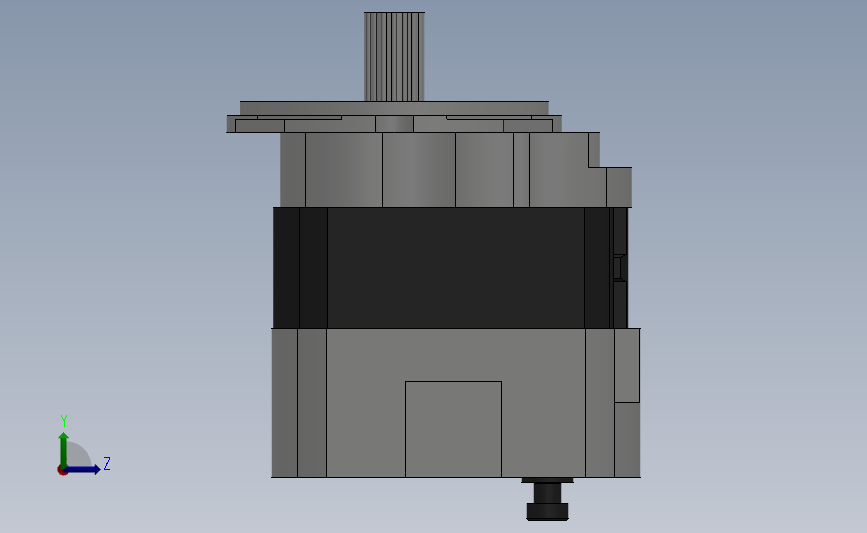Click the Z label of the coordinate triad
This screenshot has width=867, height=533.
point(107,463)
